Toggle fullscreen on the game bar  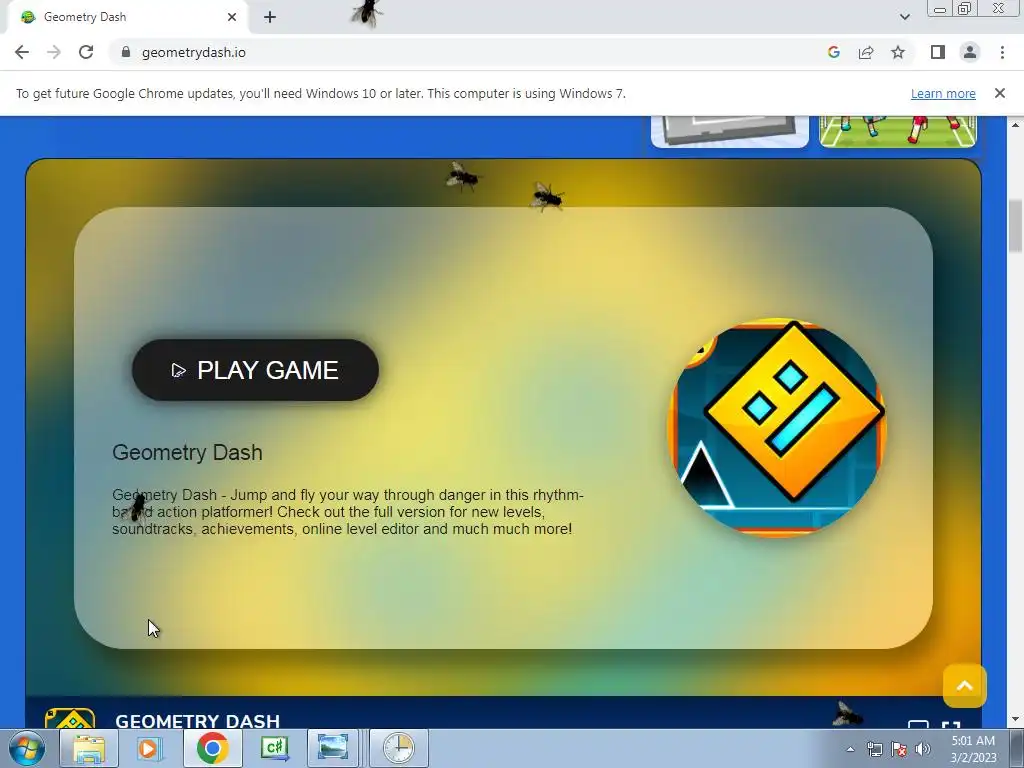(x=951, y=724)
